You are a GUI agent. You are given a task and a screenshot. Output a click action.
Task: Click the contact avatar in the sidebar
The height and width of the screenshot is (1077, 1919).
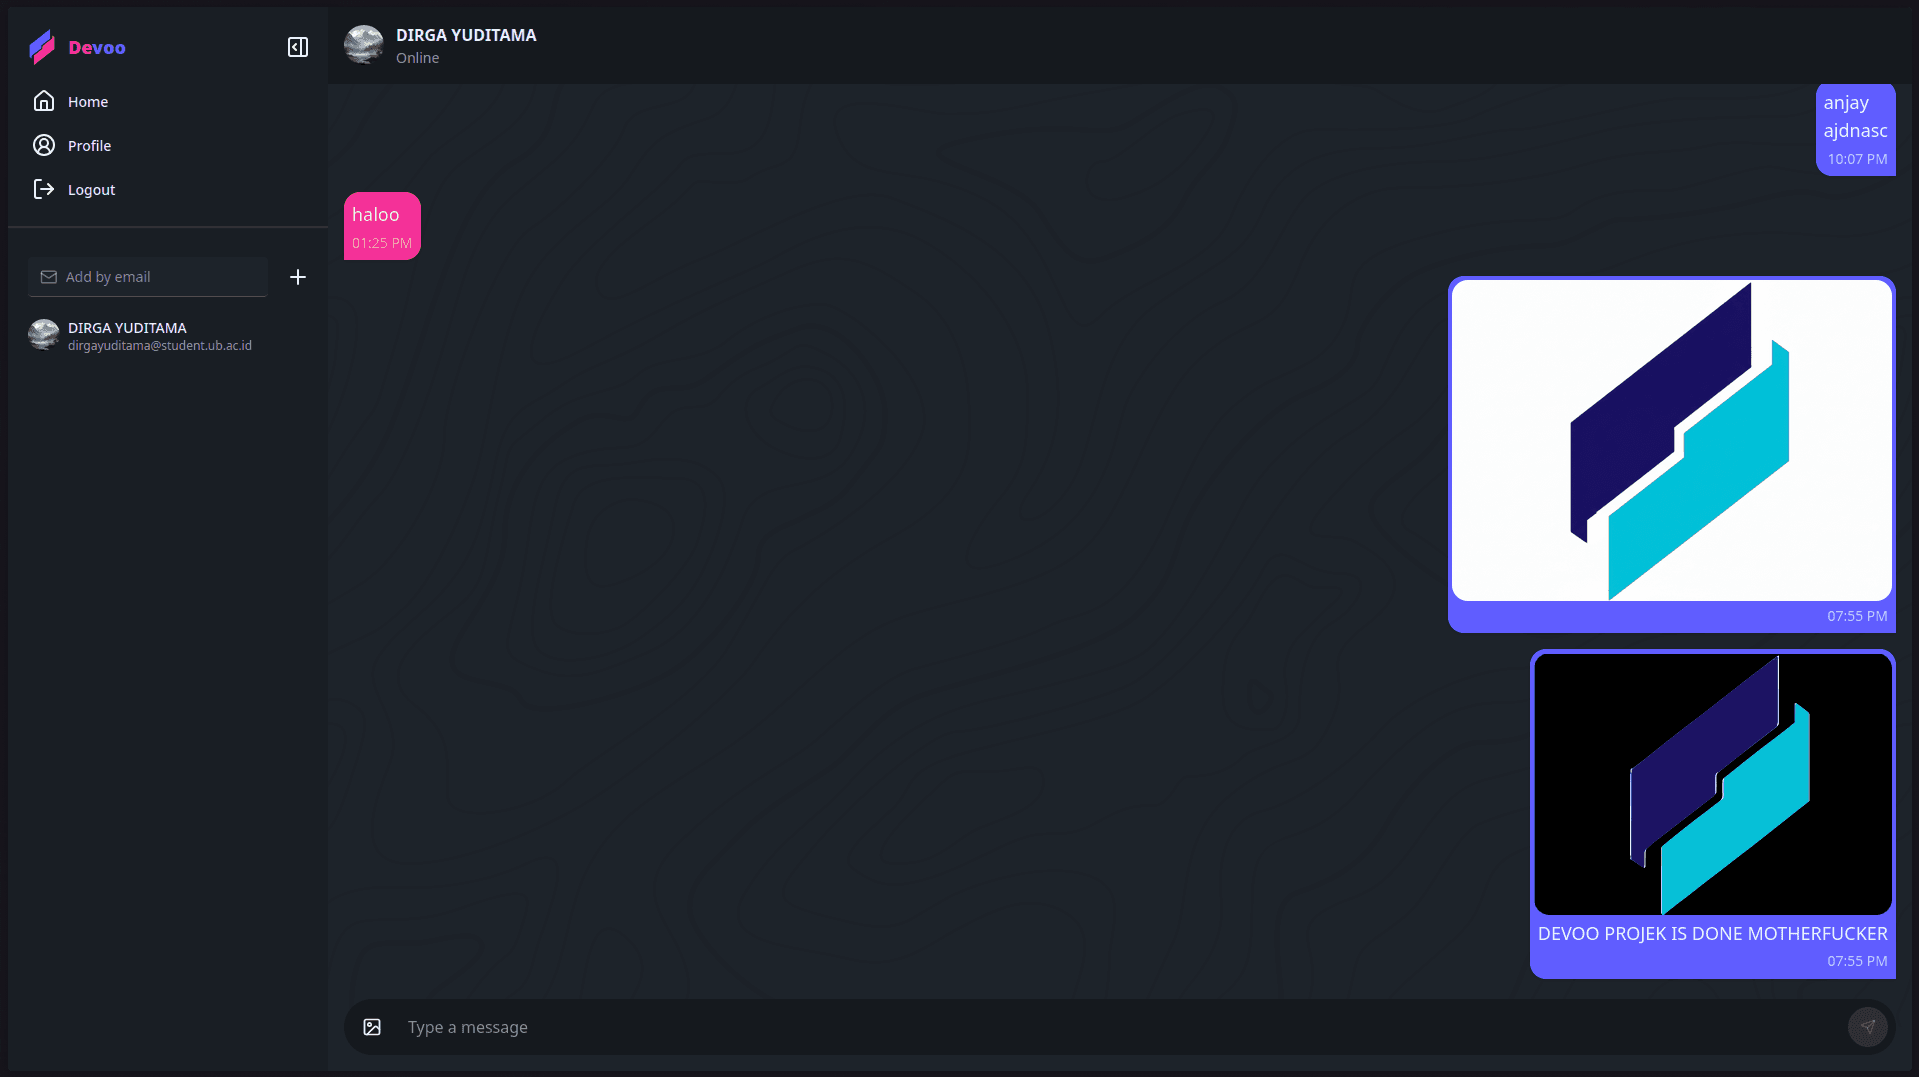click(43, 335)
